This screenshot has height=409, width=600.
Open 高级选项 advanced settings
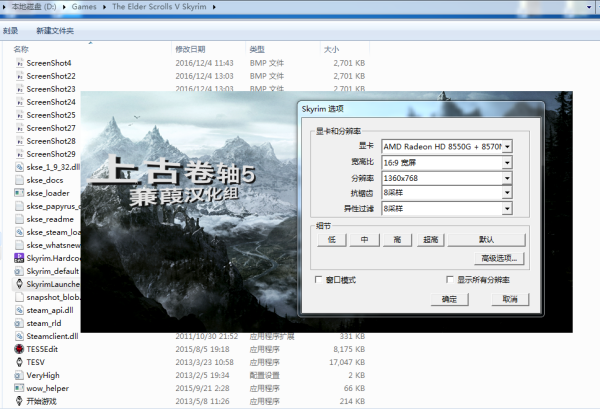487,259
